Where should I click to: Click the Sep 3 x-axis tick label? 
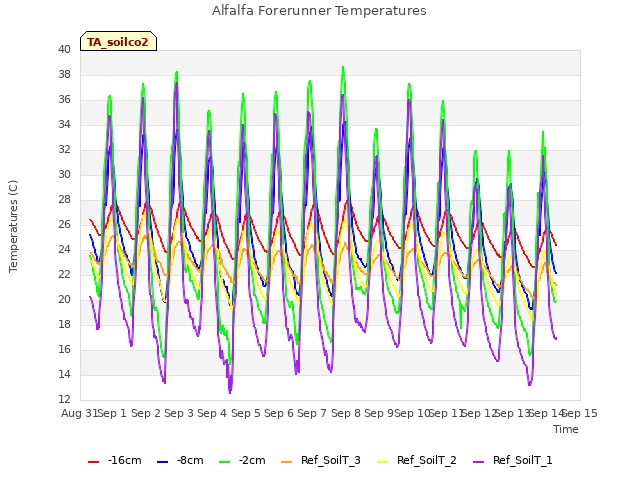(x=179, y=413)
